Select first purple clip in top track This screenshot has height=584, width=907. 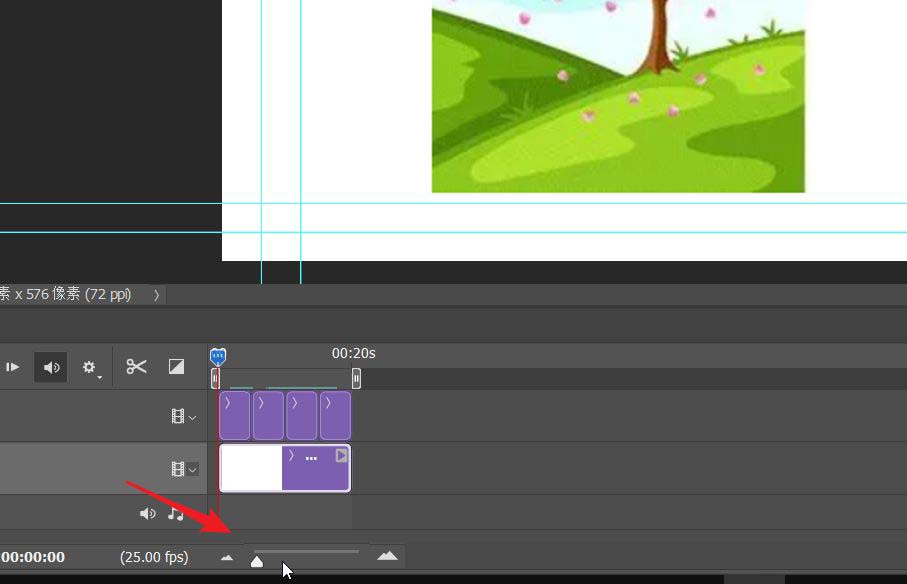point(234,415)
